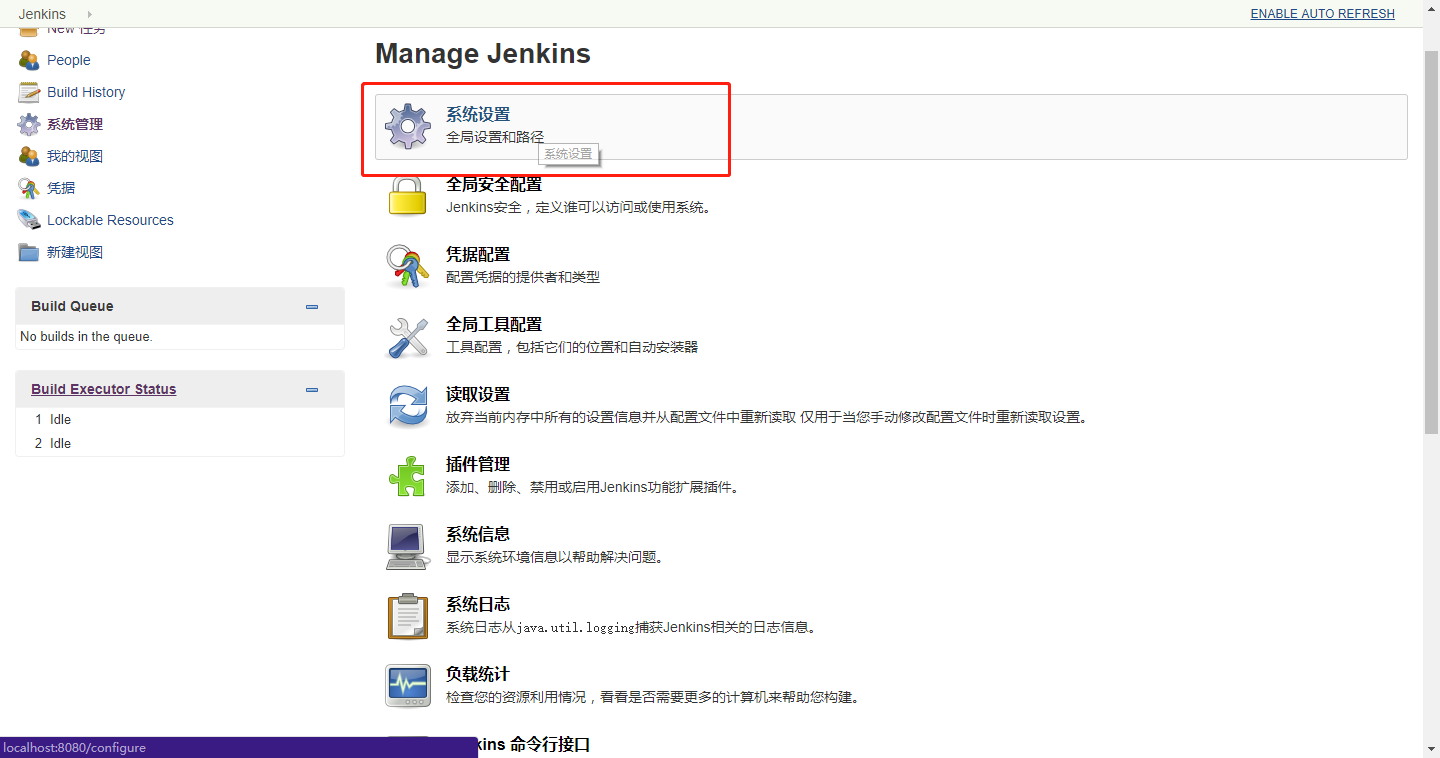Click the 读取设置 link
The height and width of the screenshot is (758, 1440).
point(478,394)
